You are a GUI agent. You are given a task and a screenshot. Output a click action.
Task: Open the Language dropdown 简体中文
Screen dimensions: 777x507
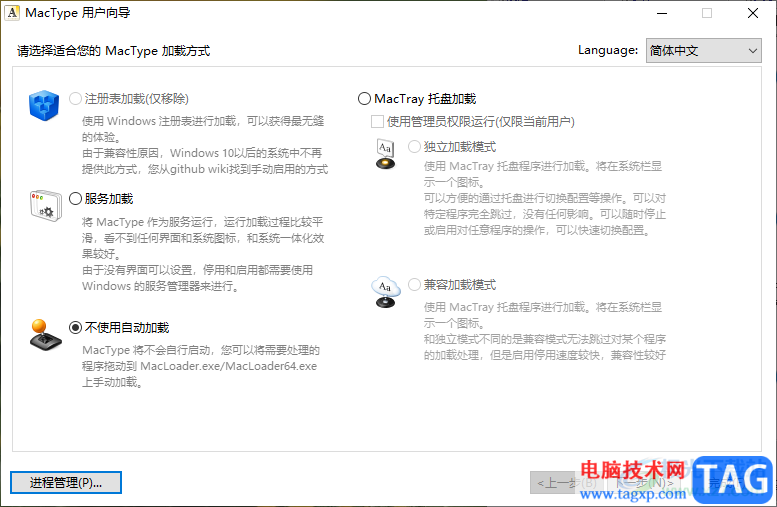[704, 51]
